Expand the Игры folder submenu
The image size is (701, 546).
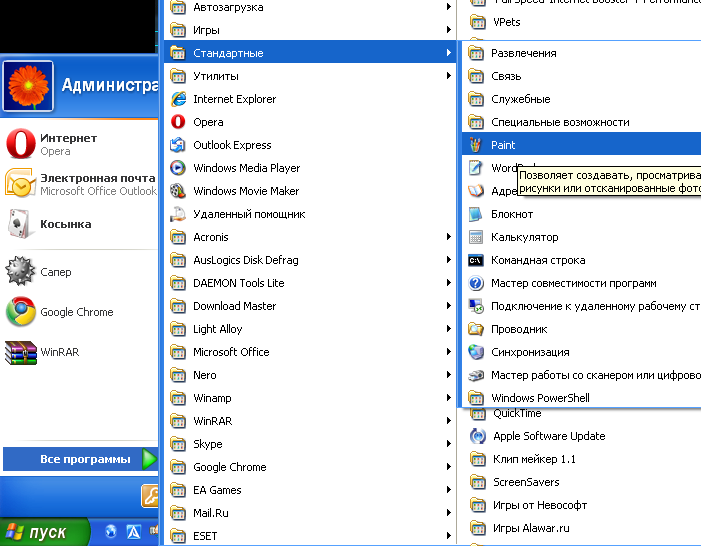[310, 30]
